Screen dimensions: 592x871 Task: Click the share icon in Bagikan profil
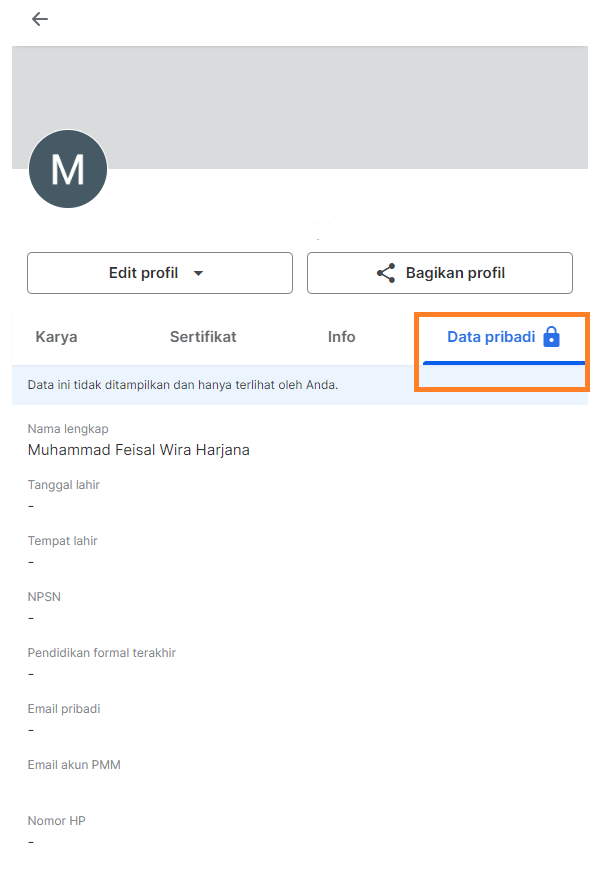[x=385, y=273]
